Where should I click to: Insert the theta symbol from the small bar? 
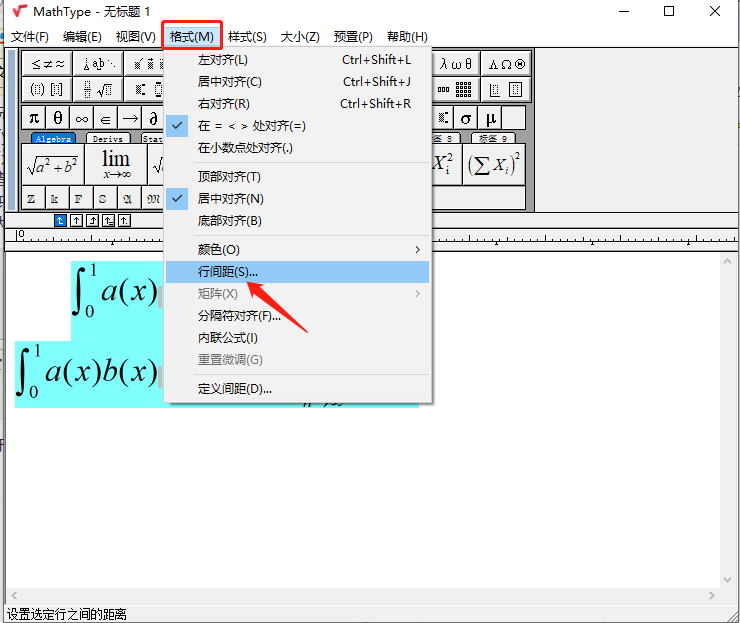(x=58, y=118)
